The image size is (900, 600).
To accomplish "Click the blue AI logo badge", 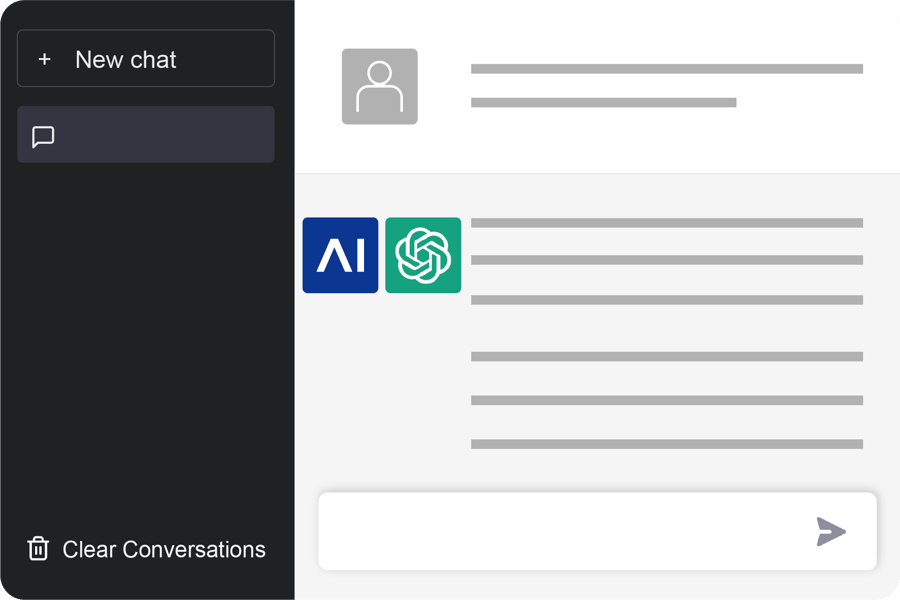I will point(340,256).
